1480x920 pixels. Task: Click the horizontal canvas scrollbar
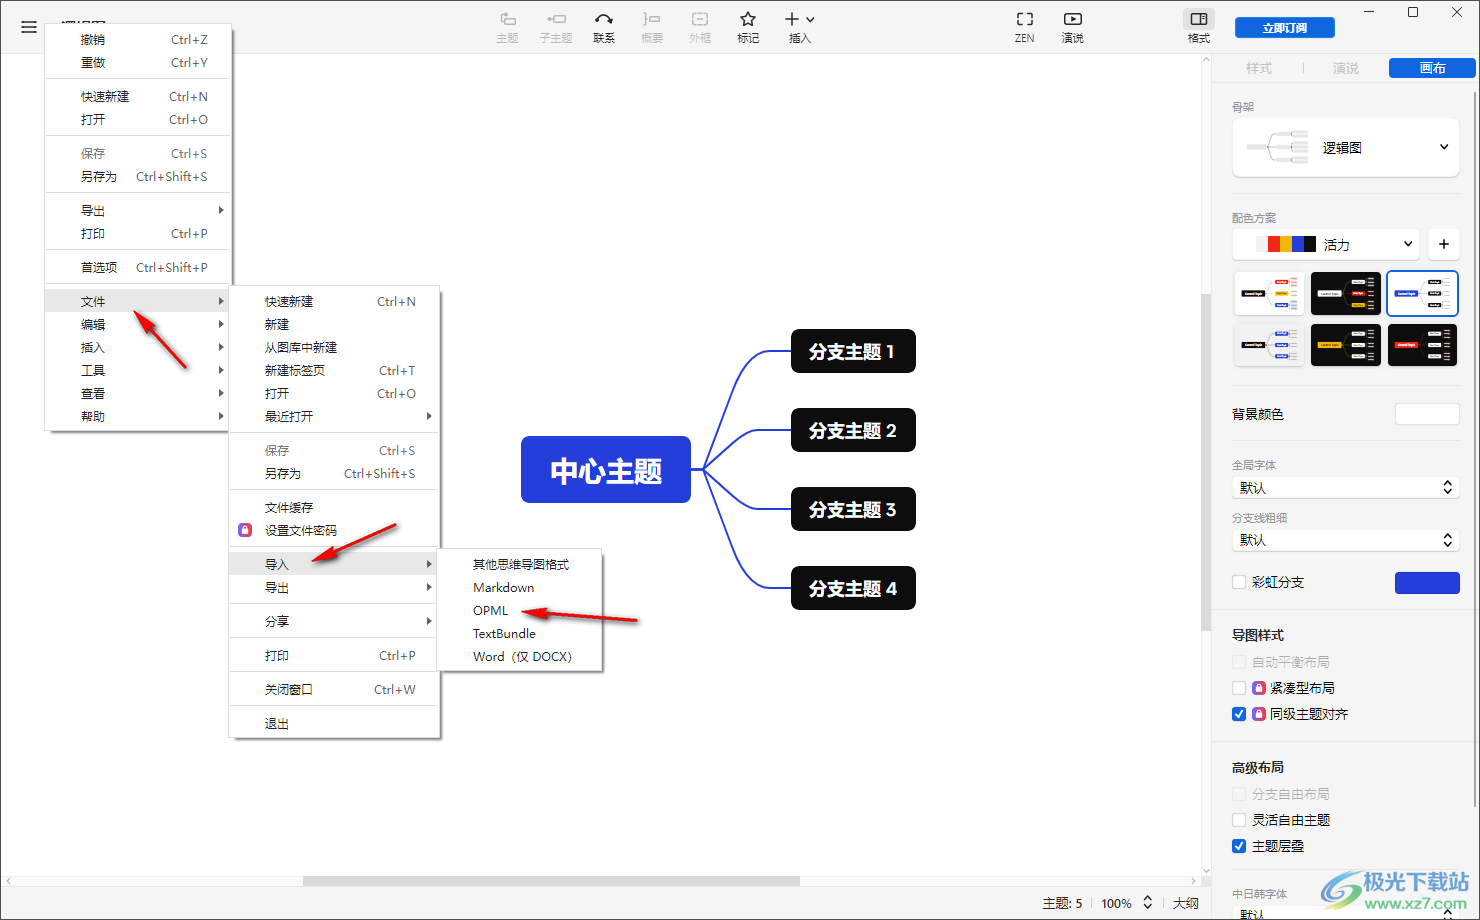click(x=551, y=881)
